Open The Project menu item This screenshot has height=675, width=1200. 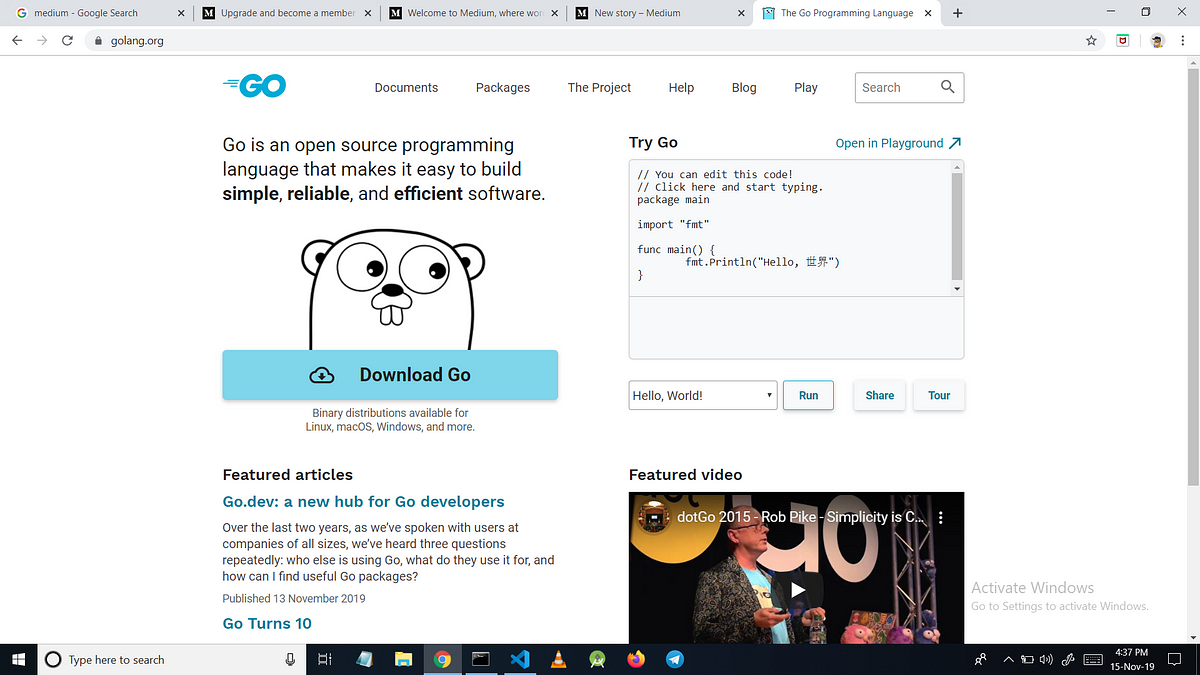[599, 87]
